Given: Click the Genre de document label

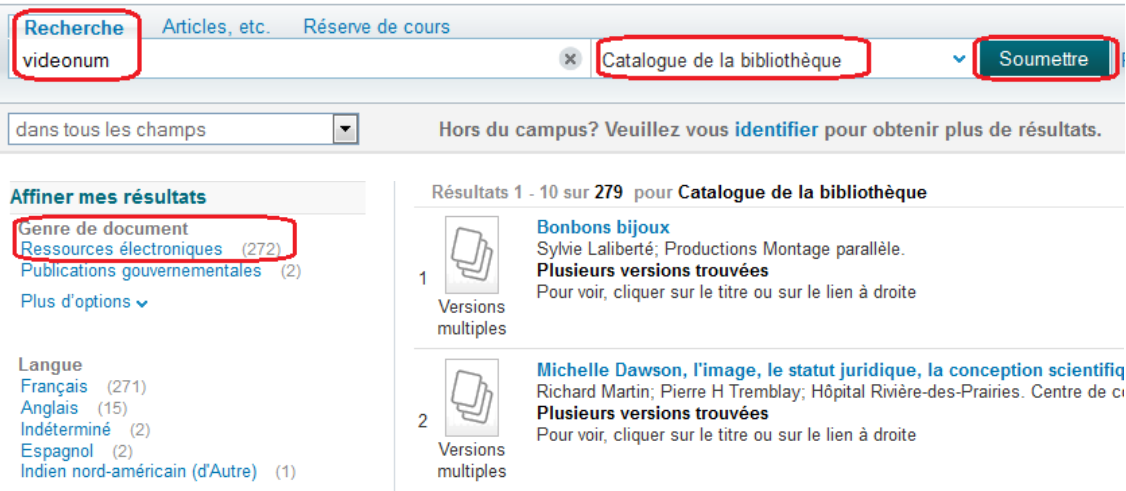Looking at the screenshot, I should click(x=103, y=228).
